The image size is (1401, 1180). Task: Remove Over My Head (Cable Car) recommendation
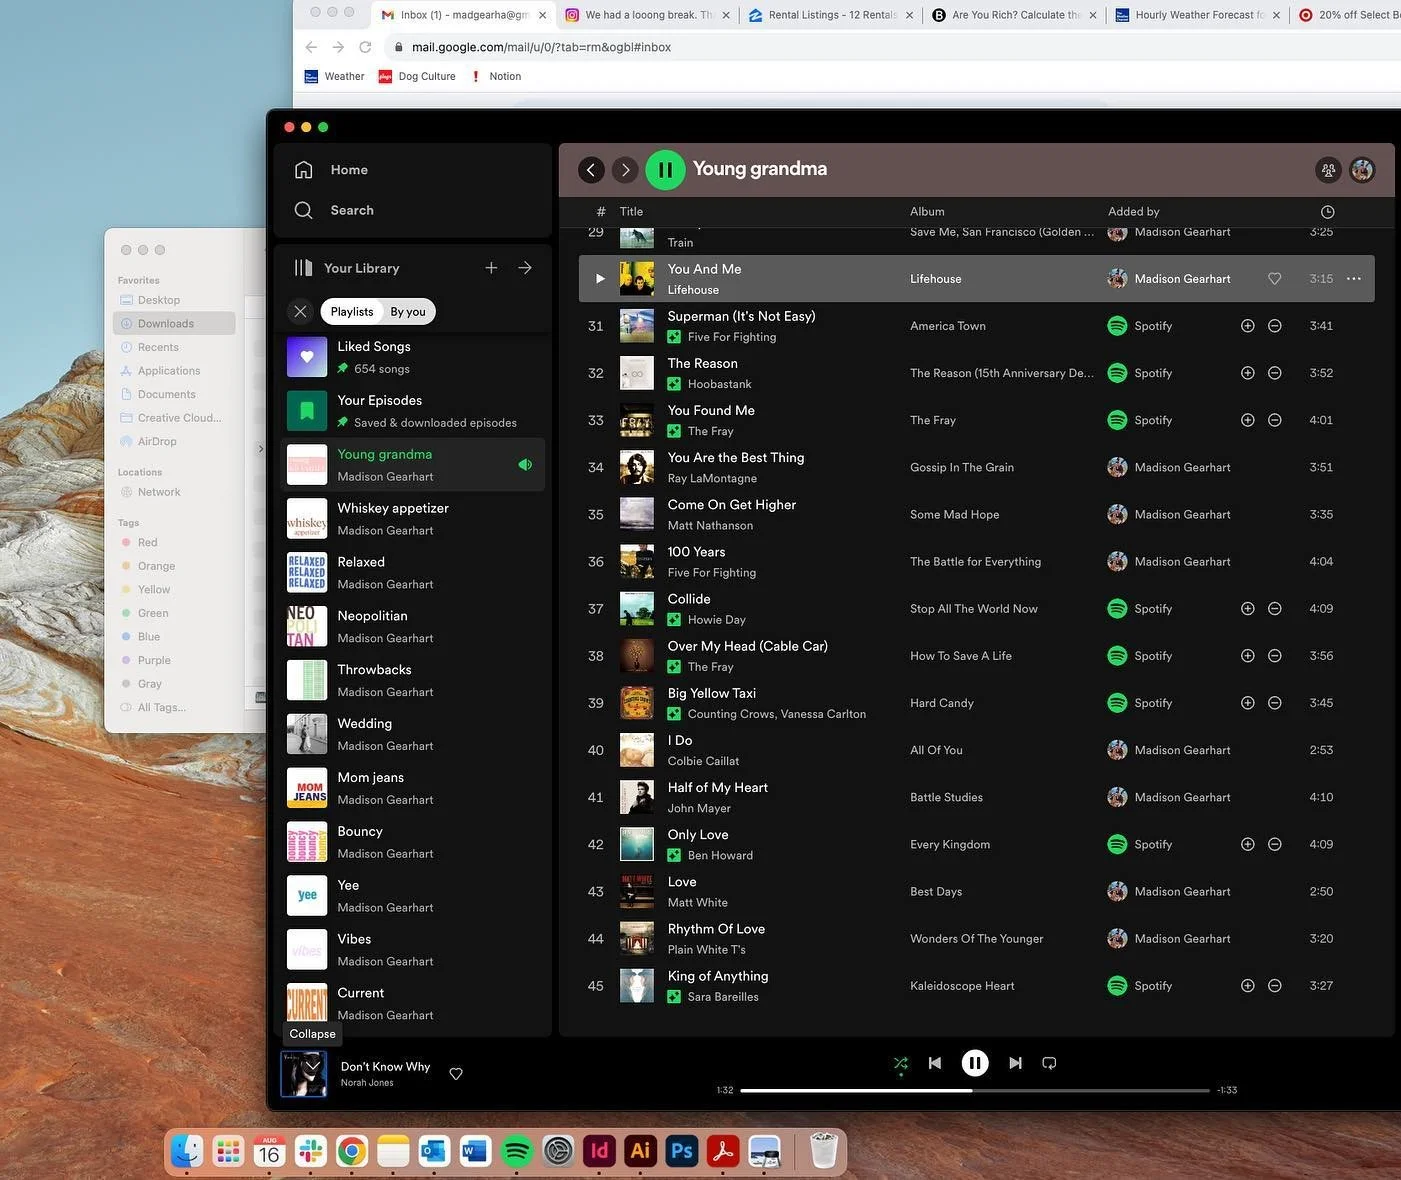[1275, 656]
